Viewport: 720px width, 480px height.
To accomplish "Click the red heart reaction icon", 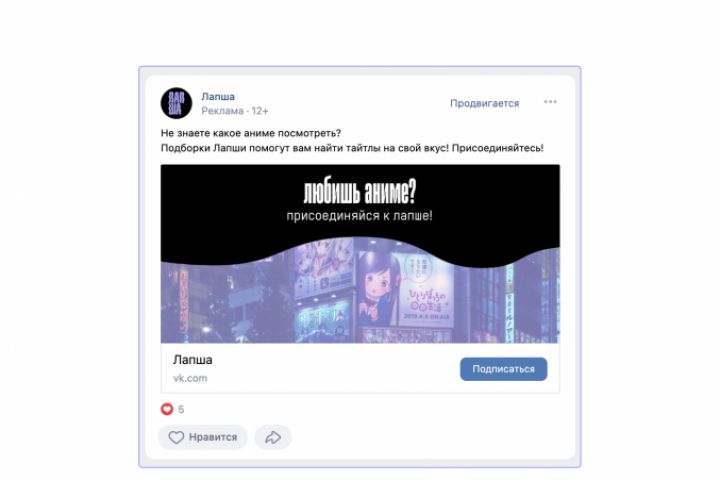I will coord(167,409).
